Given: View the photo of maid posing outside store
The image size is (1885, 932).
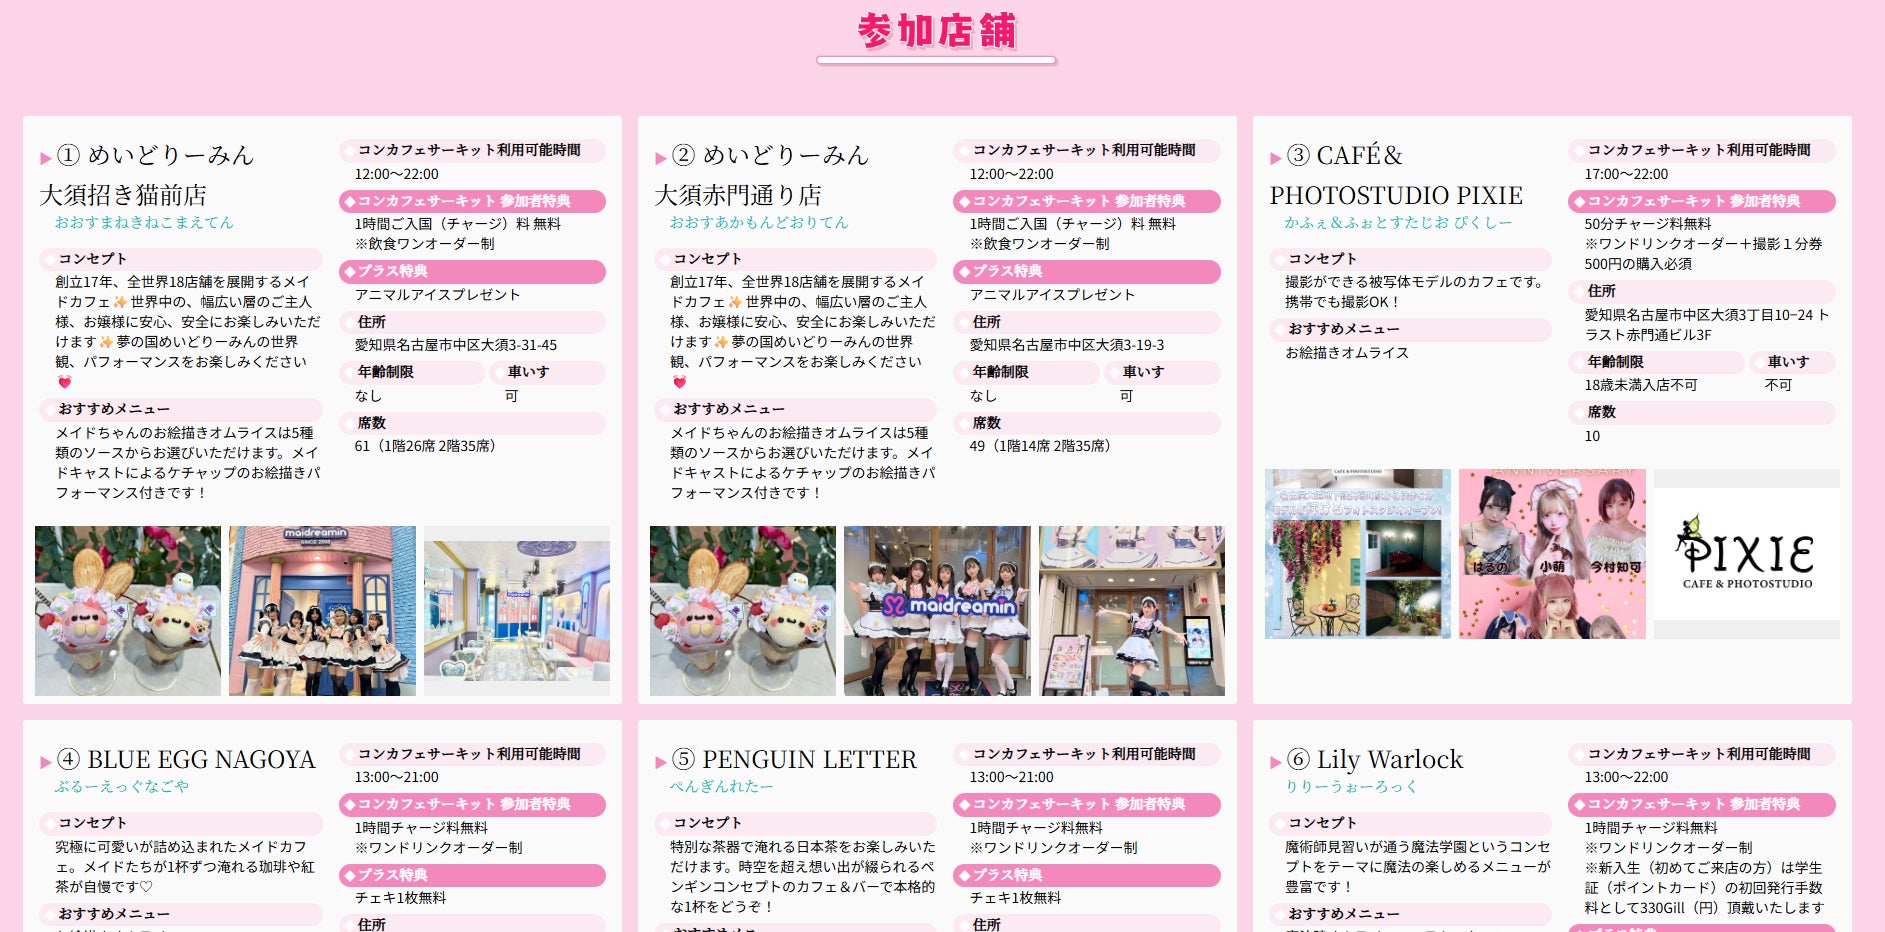Looking at the screenshot, I should click(x=1132, y=611).
